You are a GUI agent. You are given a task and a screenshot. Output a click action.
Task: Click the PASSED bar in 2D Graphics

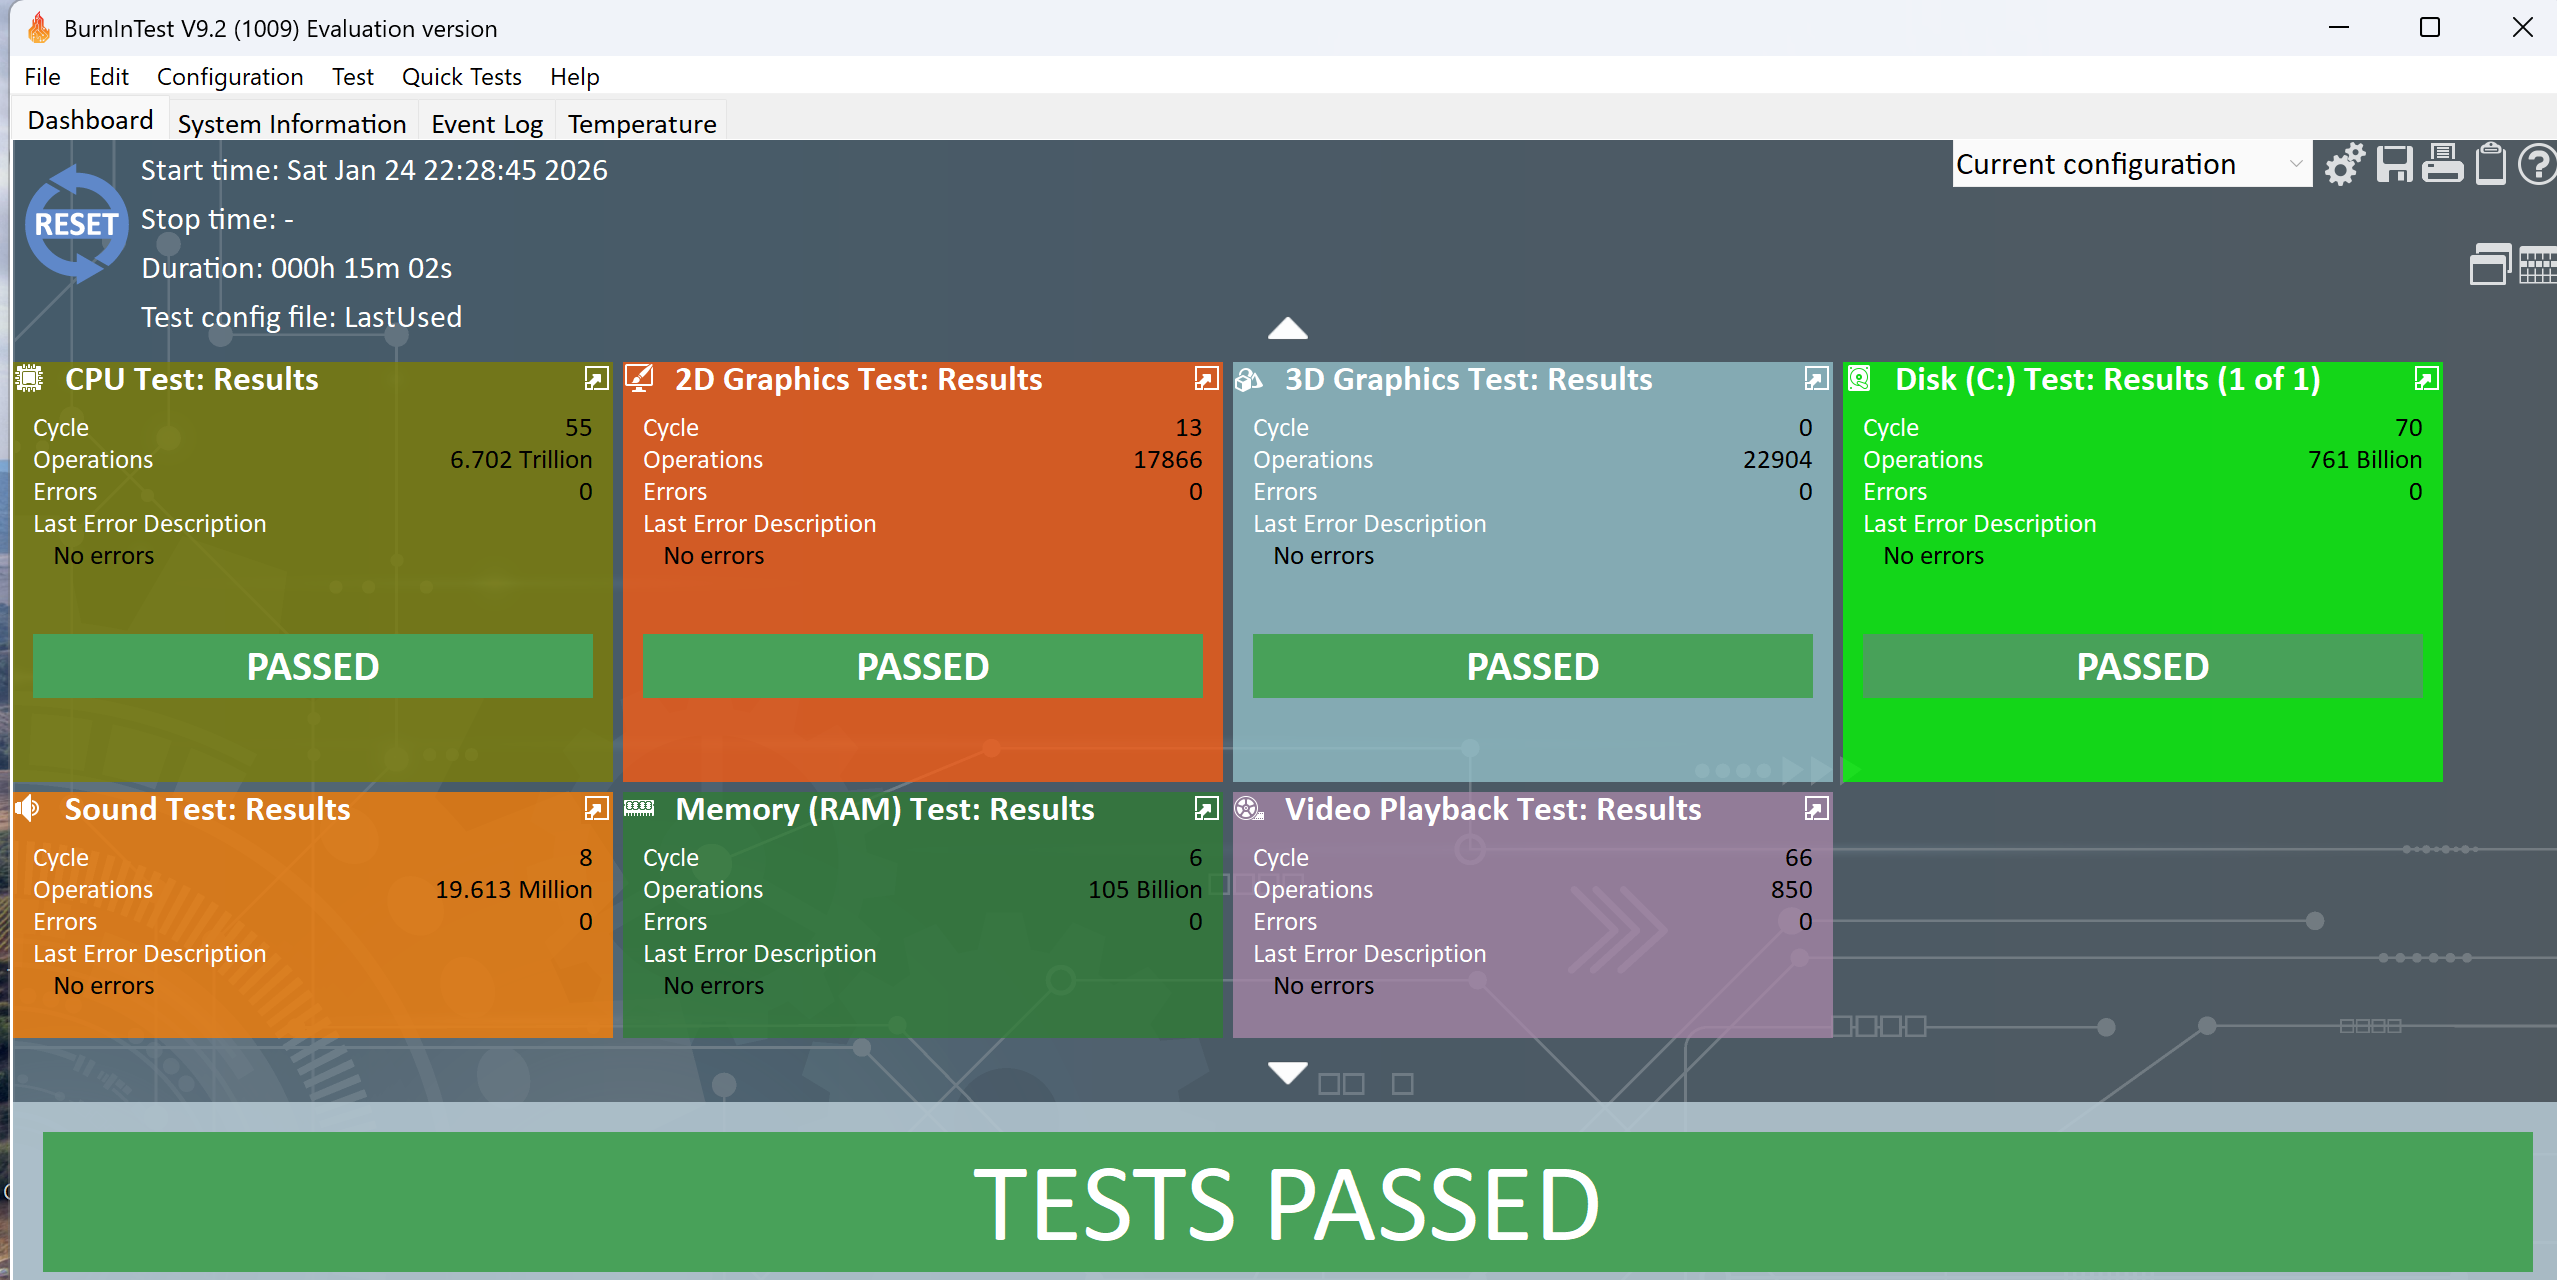[x=922, y=666]
